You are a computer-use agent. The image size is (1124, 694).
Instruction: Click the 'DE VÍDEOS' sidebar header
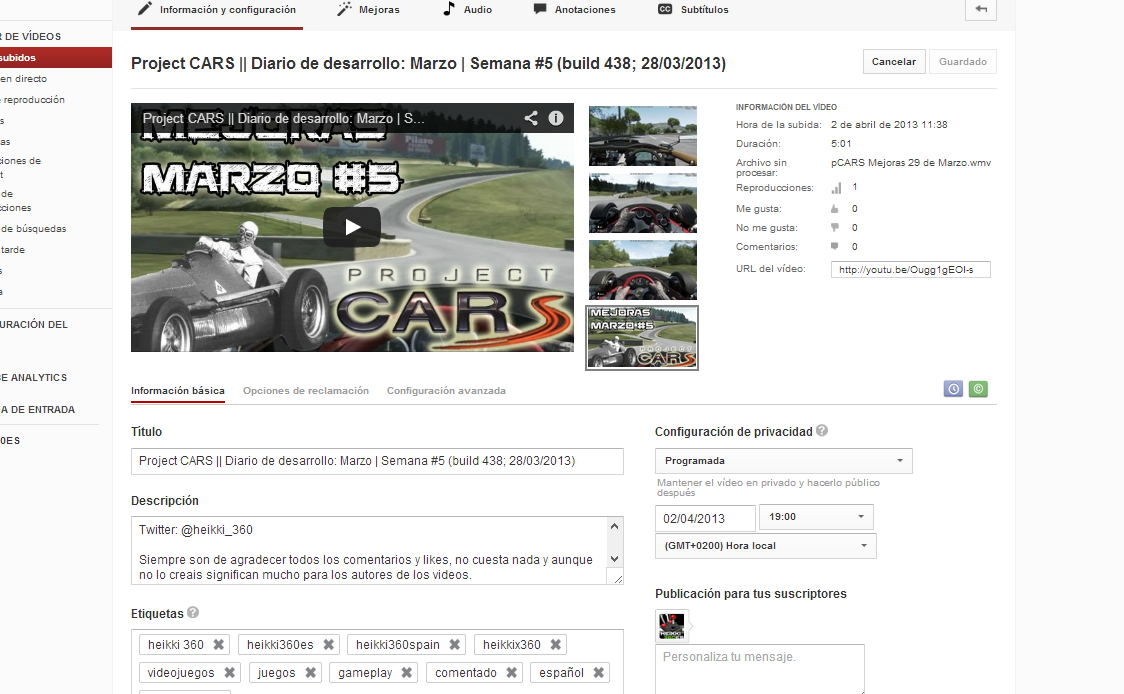(x=32, y=36)
